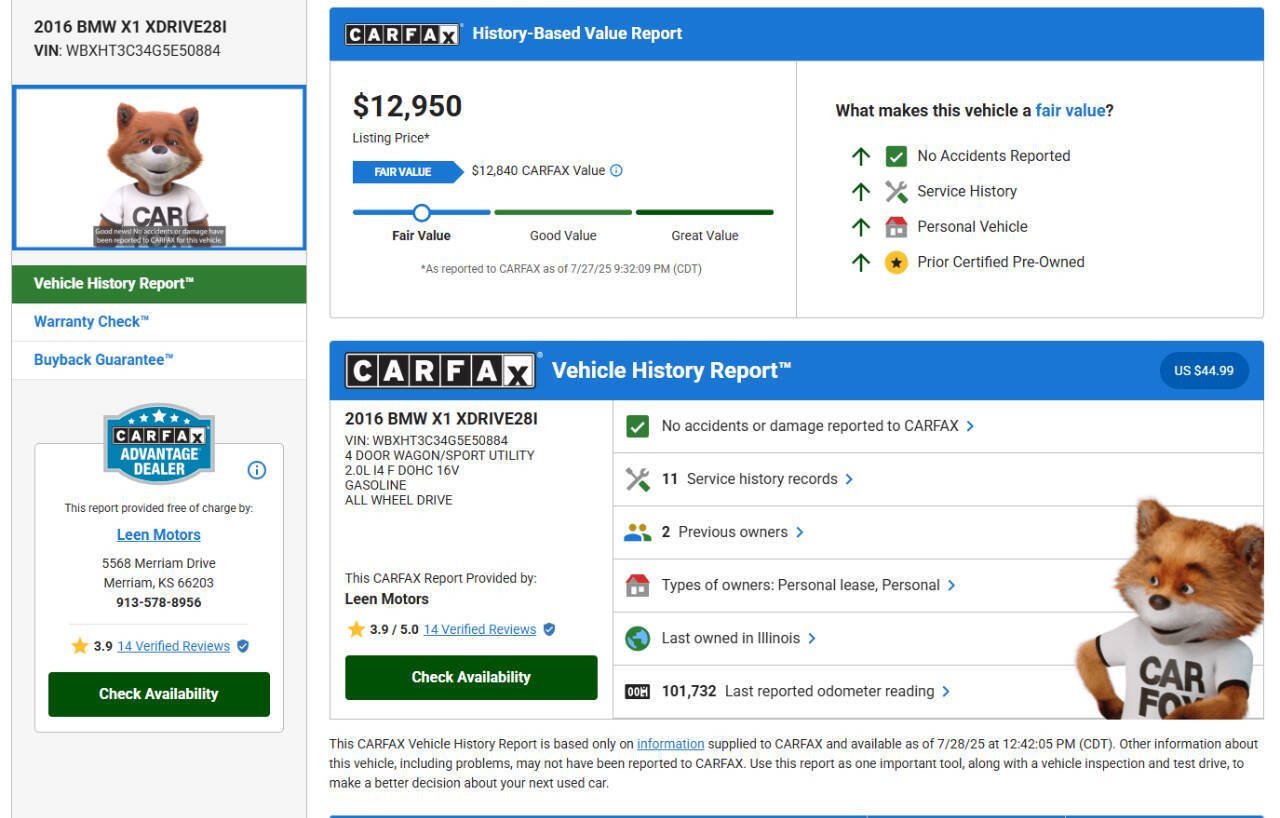This screenshot has height=818, width=1280.
Task: Click the fair value link in heading
Action: (1070, 111)
